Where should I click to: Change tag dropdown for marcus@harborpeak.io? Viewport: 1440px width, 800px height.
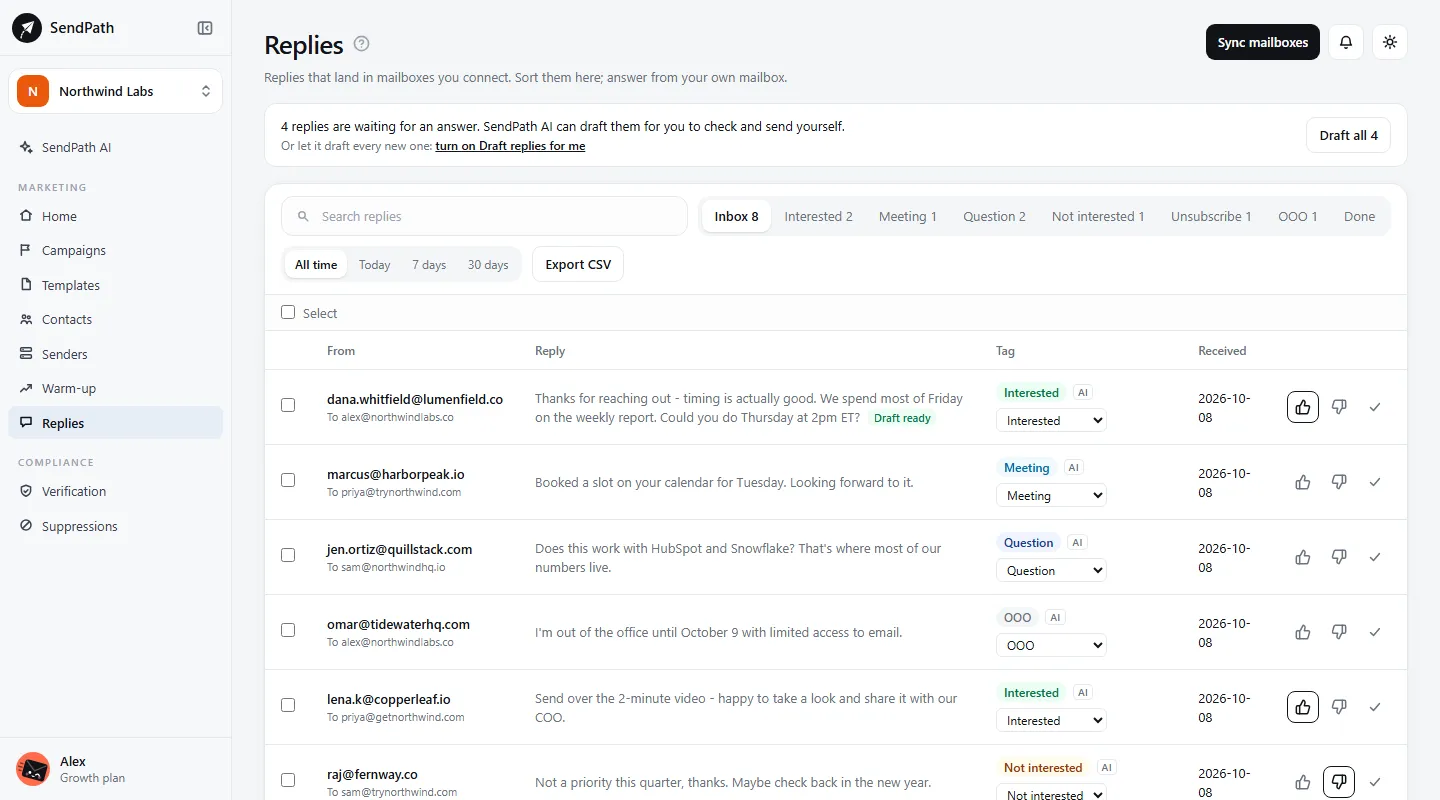coord(1051,496)
